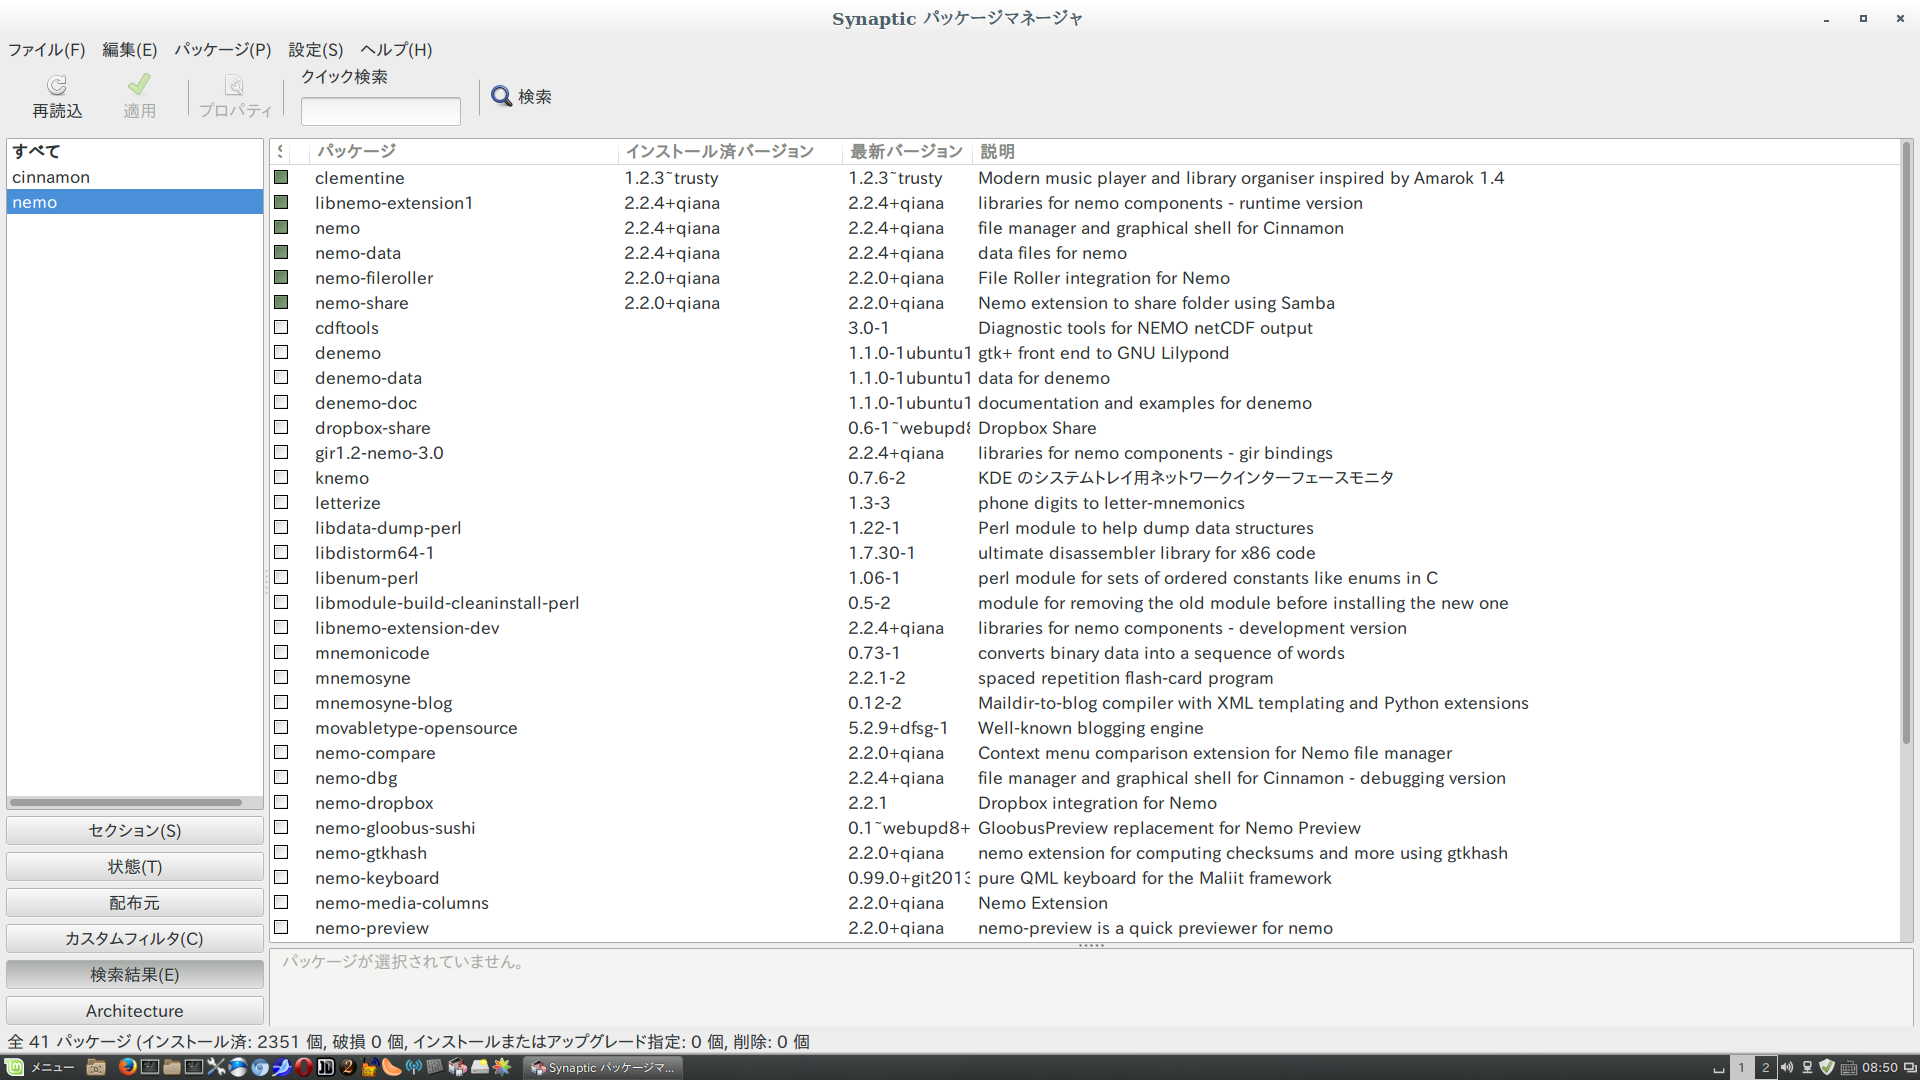Click the セクション(S) filter button
Image resolution: width=1920 pixels, height=1080 pixels.
coord(135,830)
